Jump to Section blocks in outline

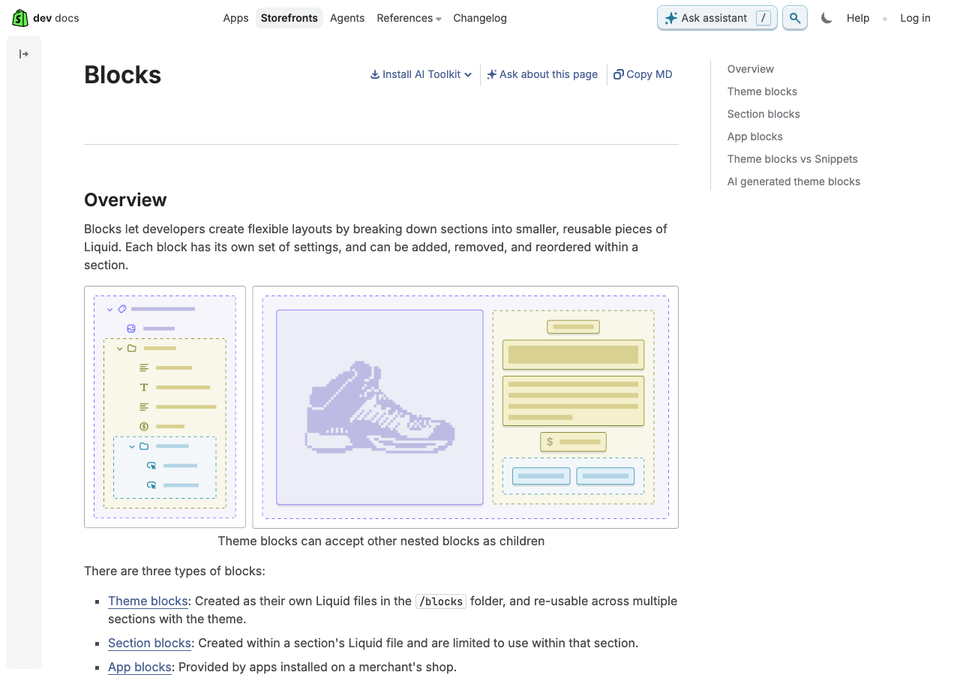[763, 114]
